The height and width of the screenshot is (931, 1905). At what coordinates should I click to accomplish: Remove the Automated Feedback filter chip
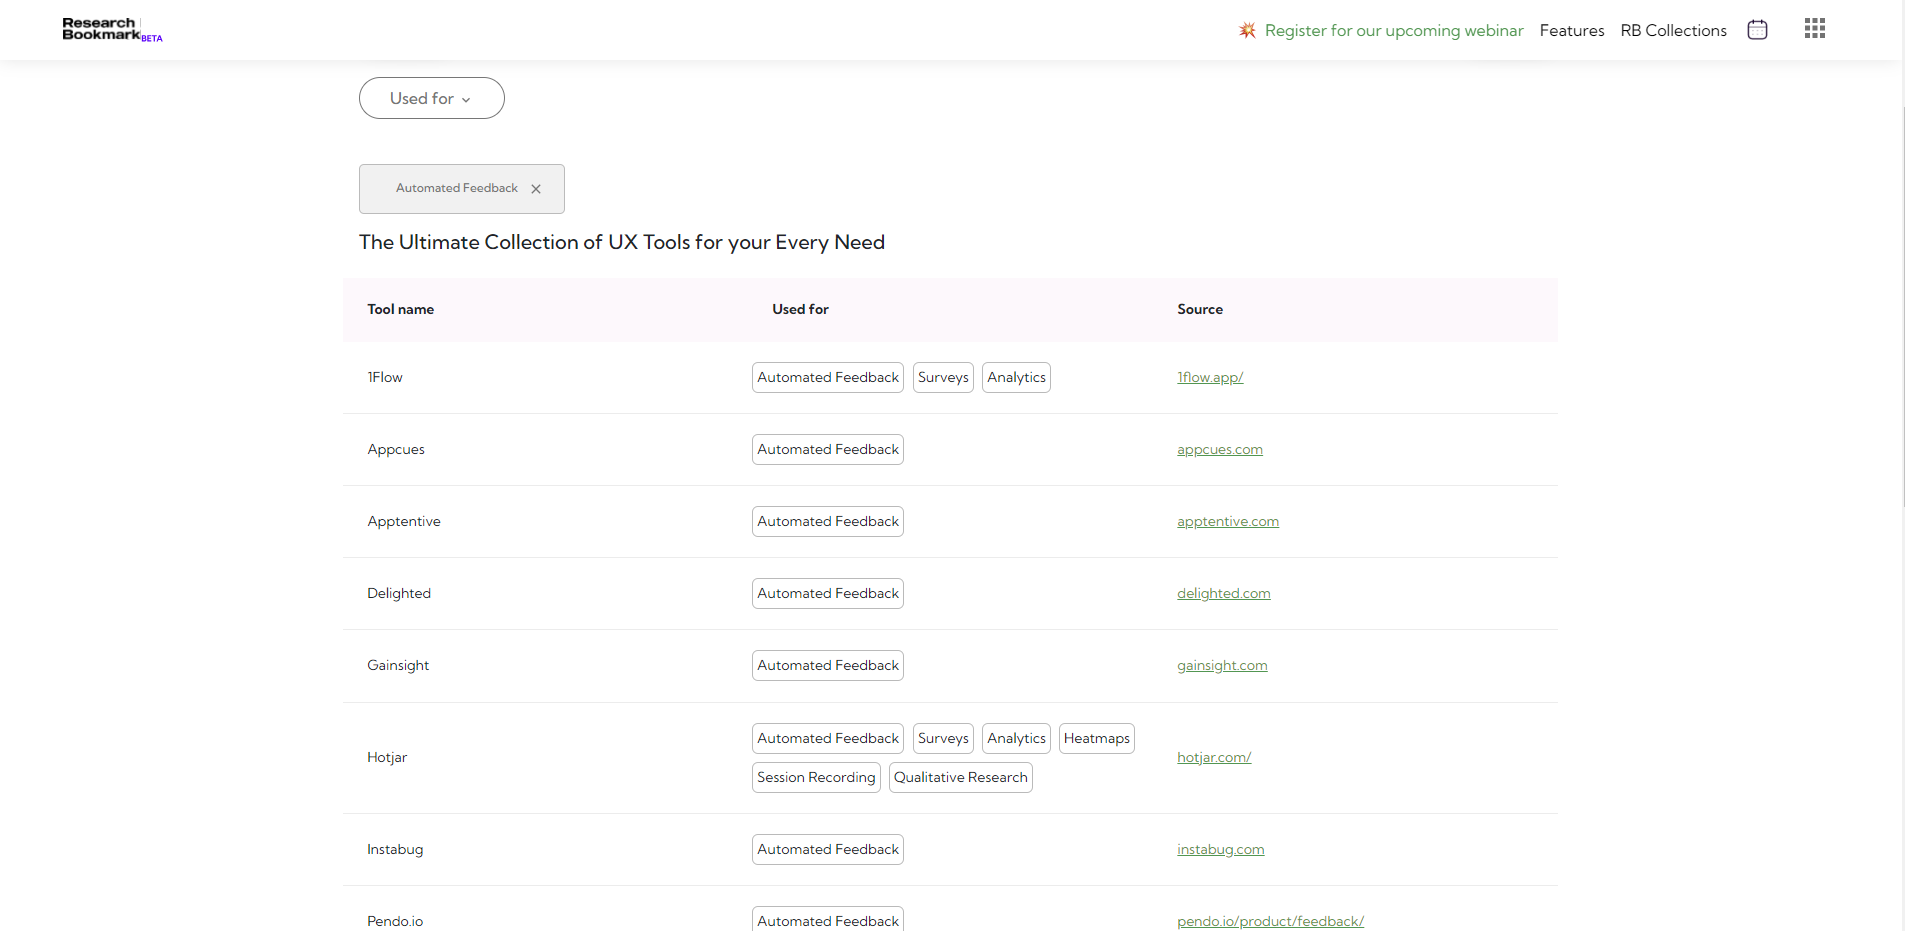[536, 189]
